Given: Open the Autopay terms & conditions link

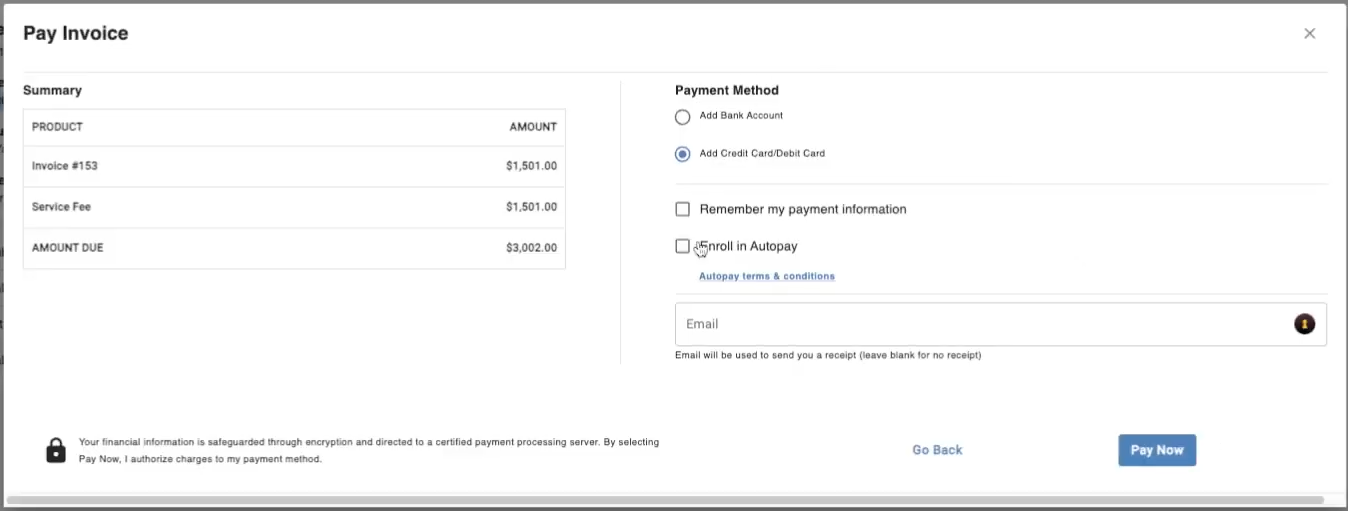Looking at the screenshot, I should pos(766,276).
